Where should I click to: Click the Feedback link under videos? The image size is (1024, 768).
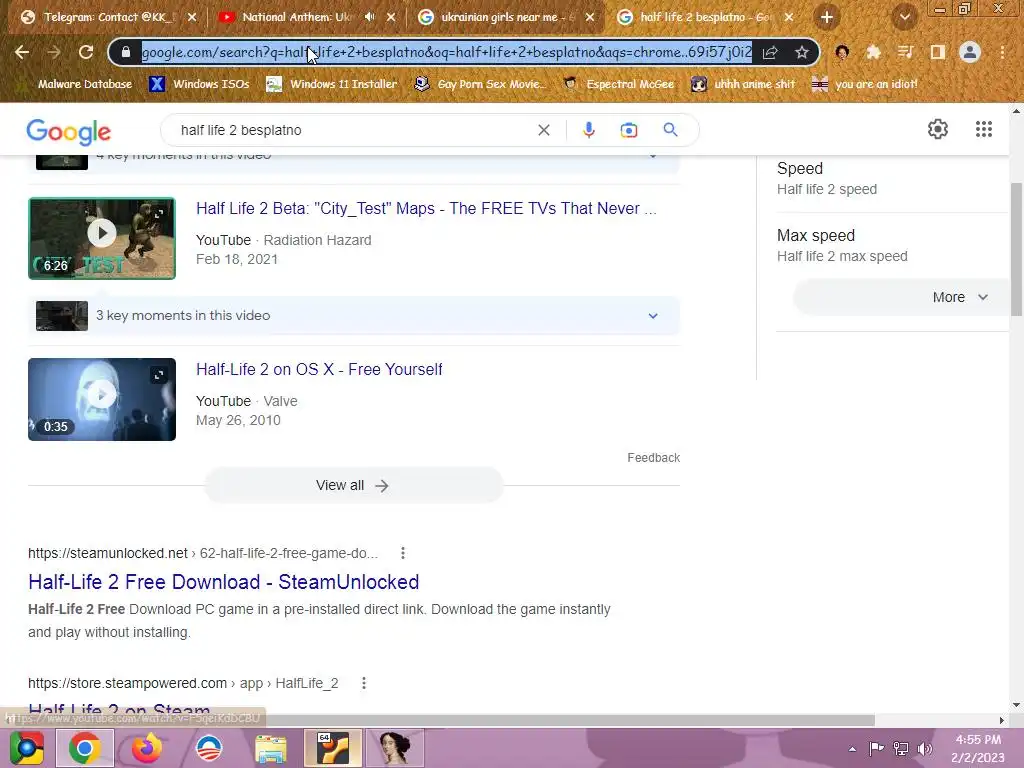653,458
